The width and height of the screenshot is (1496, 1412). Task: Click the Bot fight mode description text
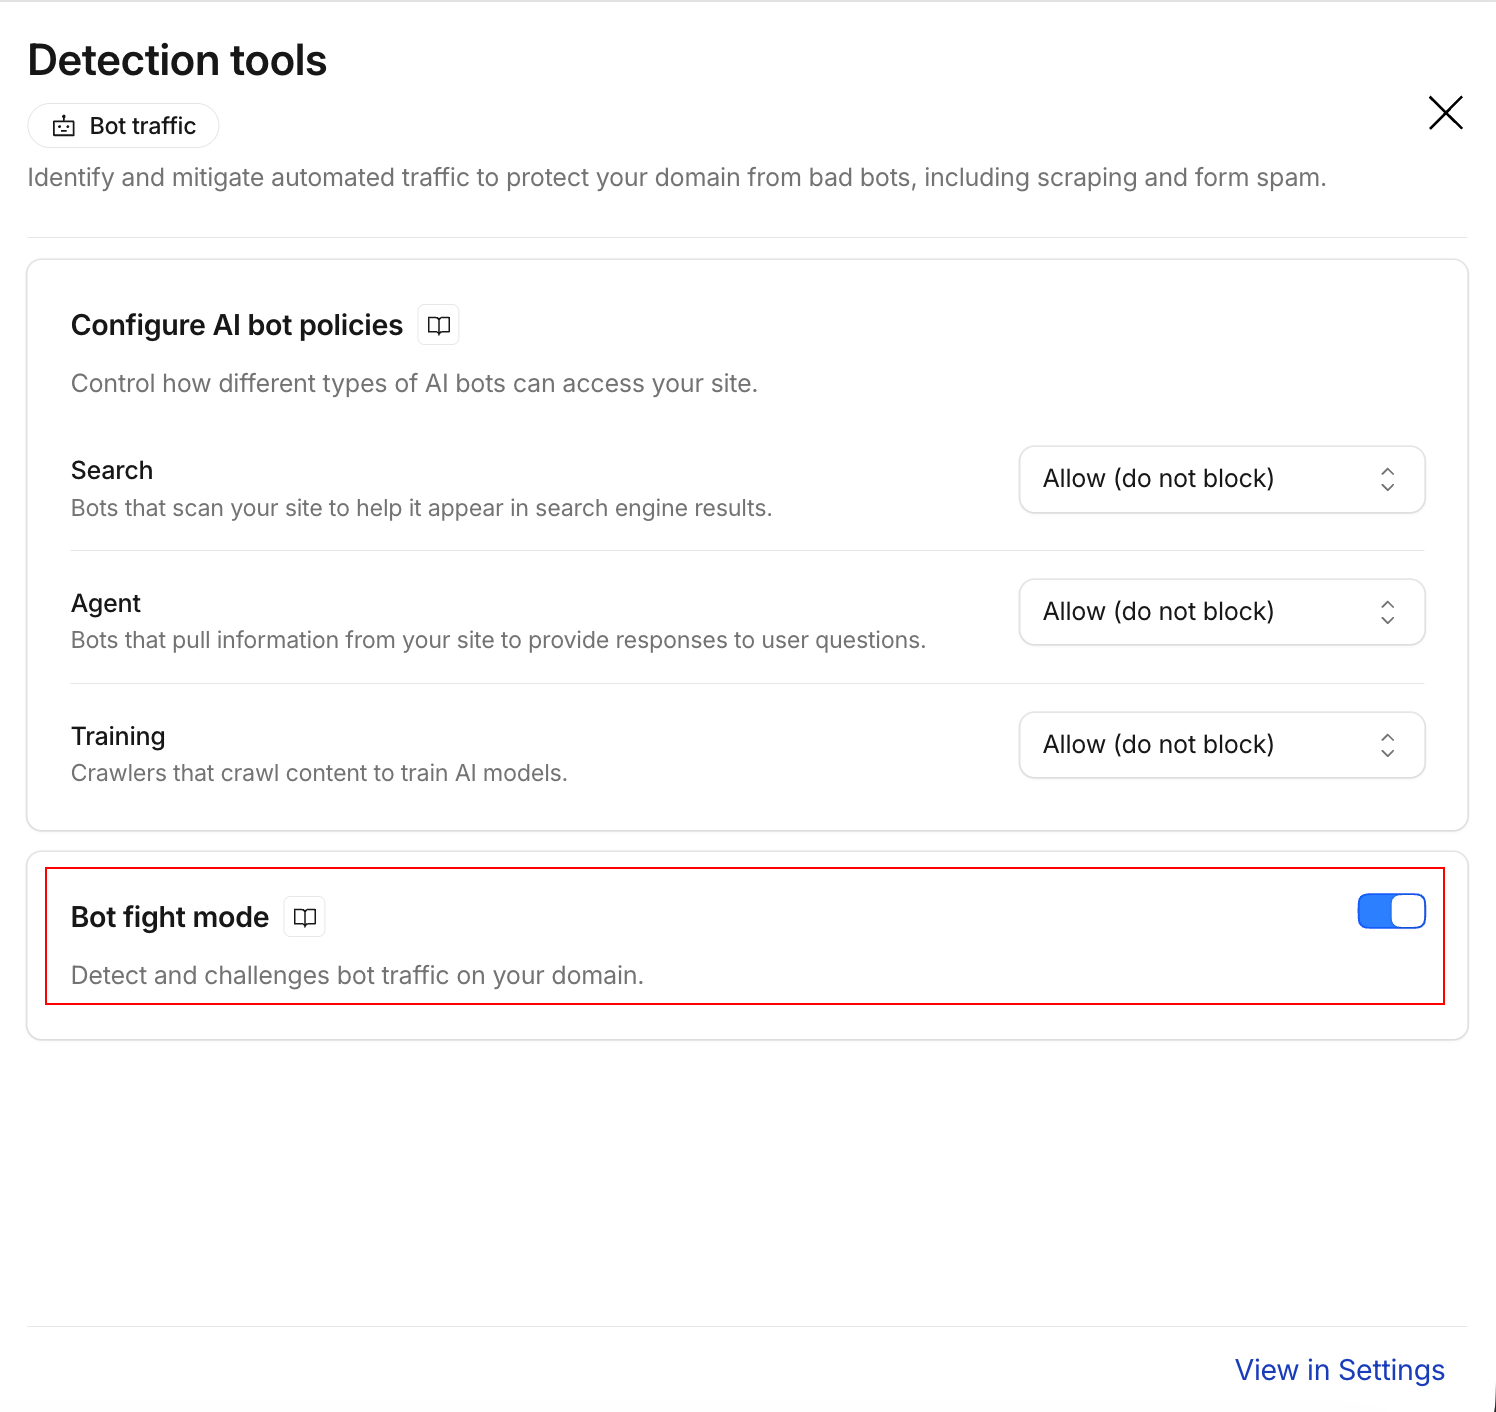click(x=357, y=975)
